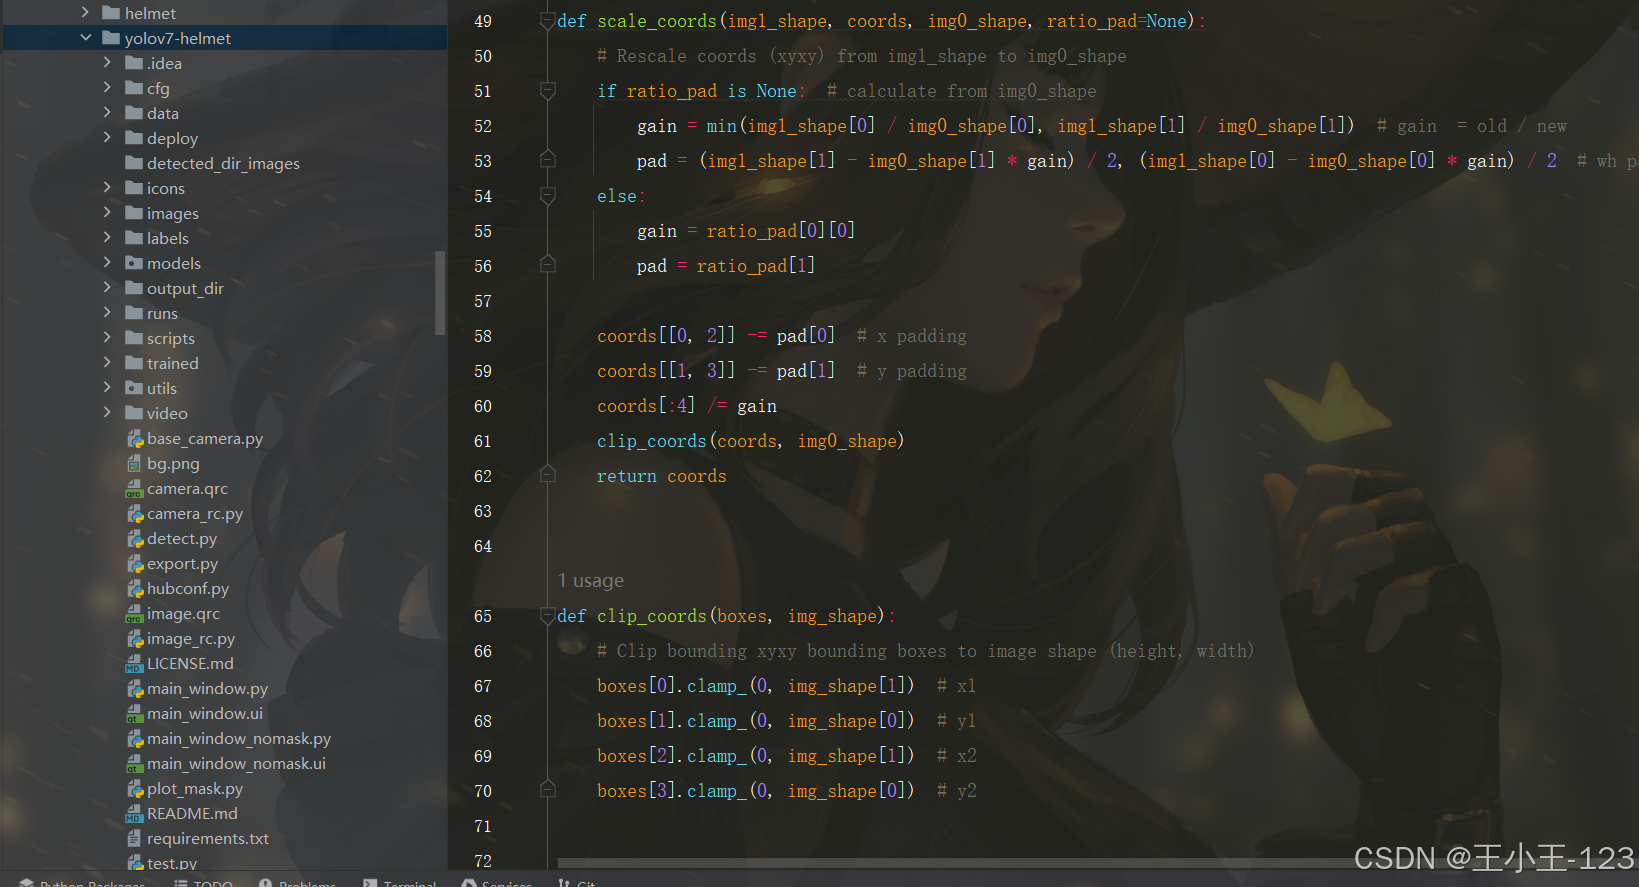The width and height of the screenshot is (1639, 887).
Task: Click the '1 usage' hint above clip_coords
Action: coord(591,581)
